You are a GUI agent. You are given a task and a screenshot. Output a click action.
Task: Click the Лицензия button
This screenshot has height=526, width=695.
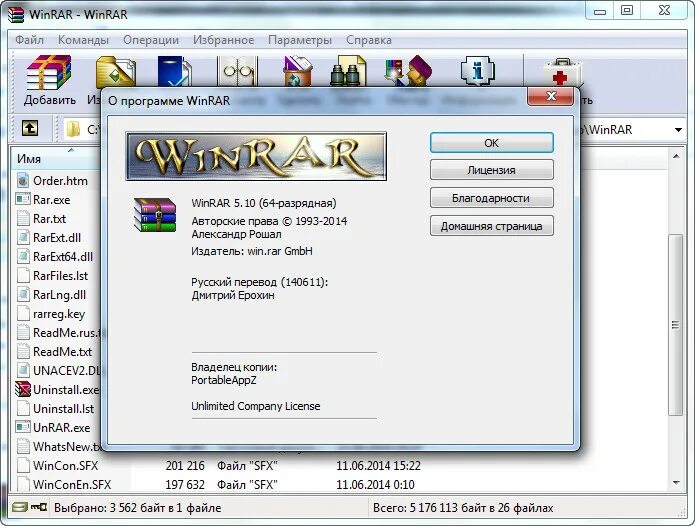[x=492, y=170]
